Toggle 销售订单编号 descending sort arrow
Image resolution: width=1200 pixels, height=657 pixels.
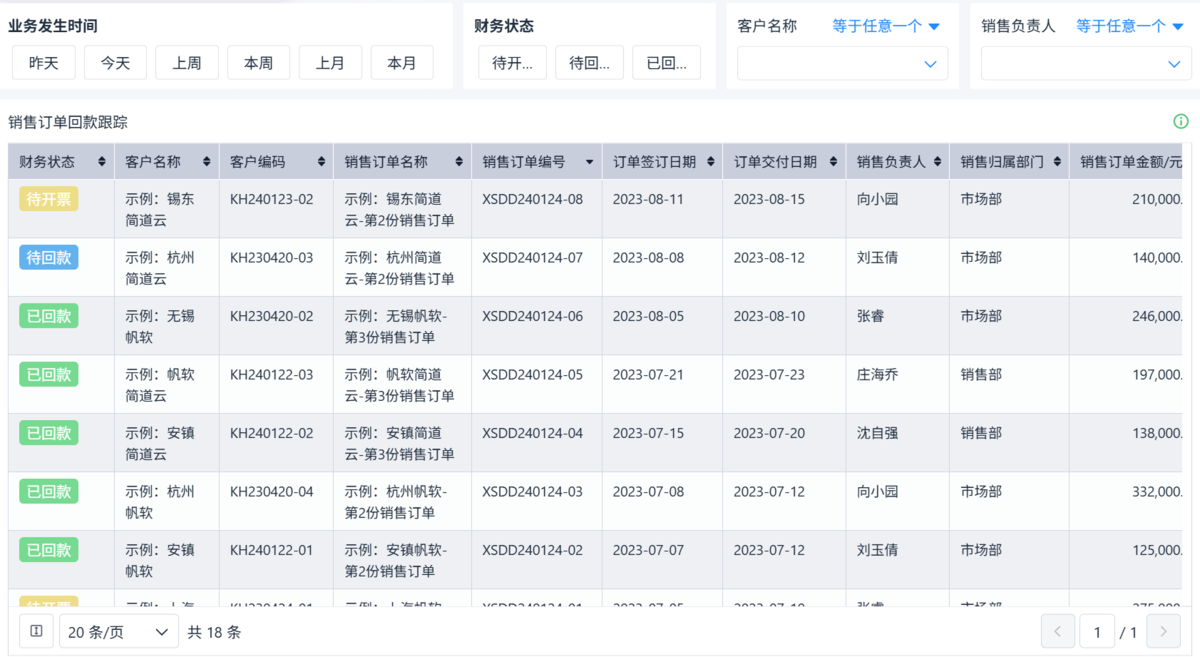pos(590,162)
